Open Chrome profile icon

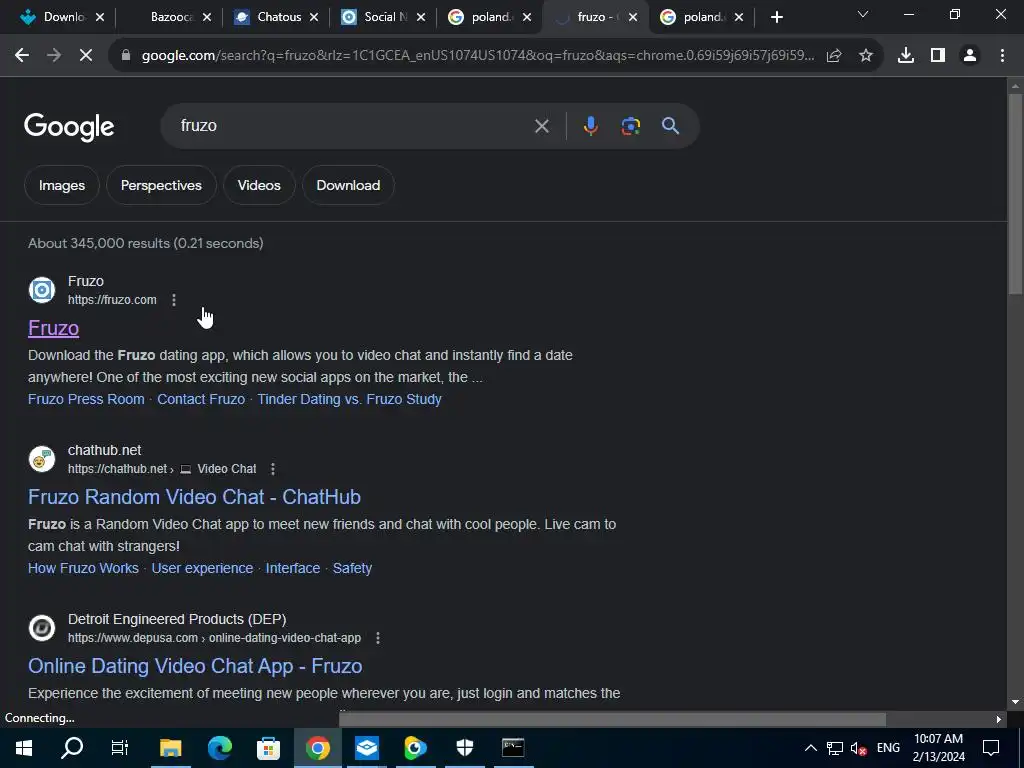(970, 56)
